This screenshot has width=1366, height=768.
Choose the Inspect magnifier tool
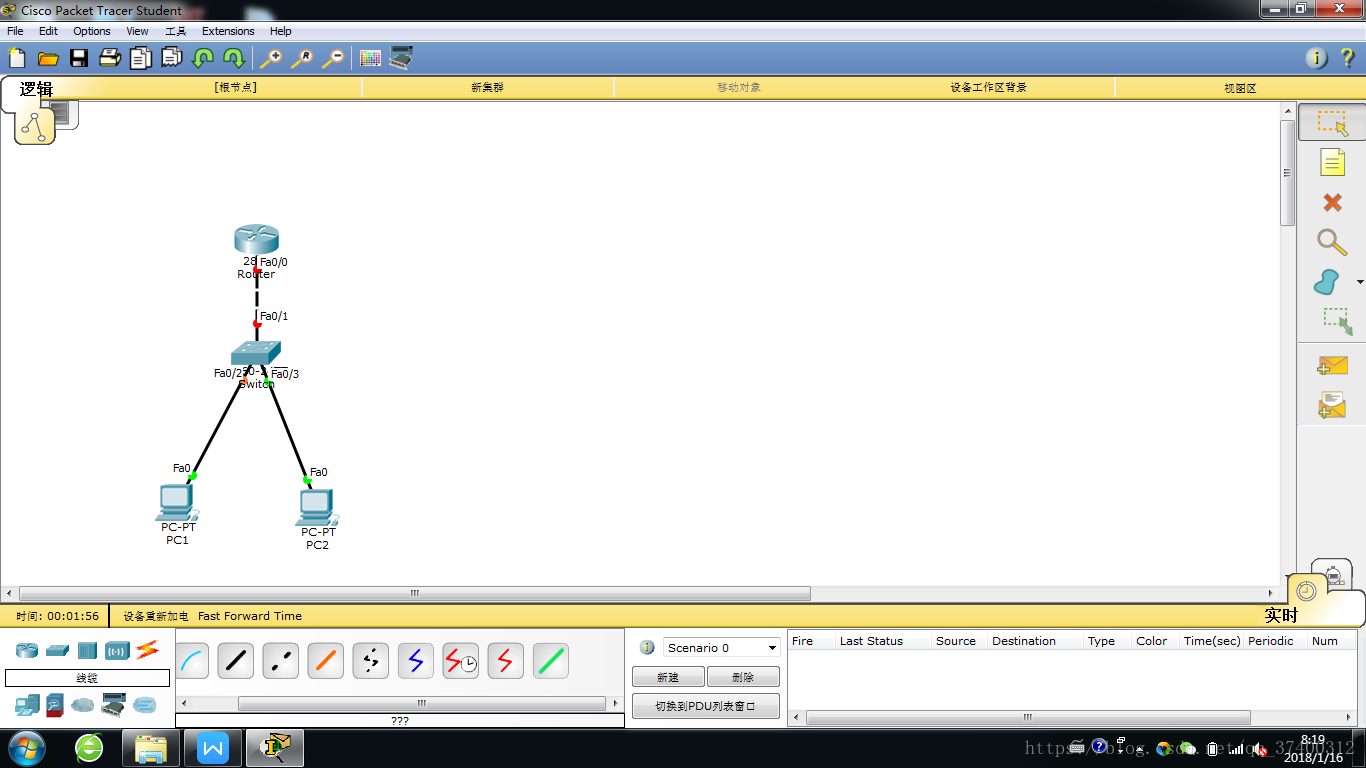click(x=1332, y=242)
